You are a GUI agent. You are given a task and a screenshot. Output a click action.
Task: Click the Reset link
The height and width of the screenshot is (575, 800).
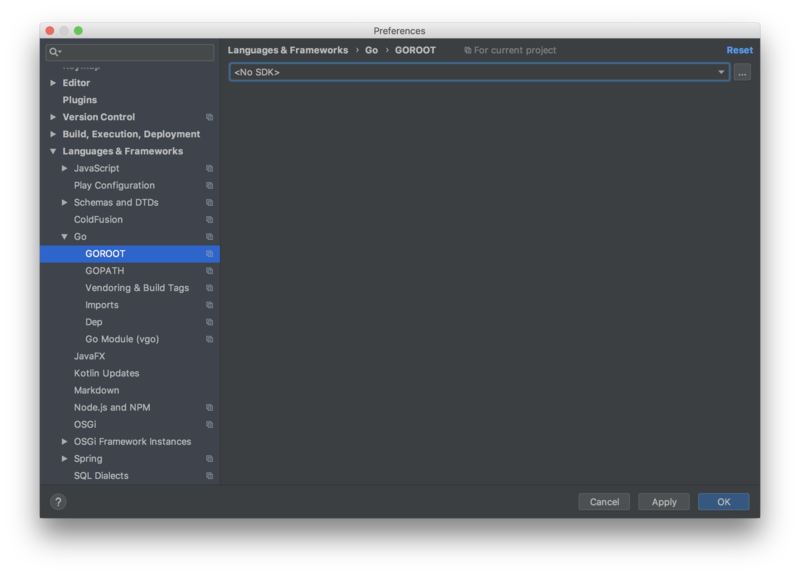(x=739, y=51)
